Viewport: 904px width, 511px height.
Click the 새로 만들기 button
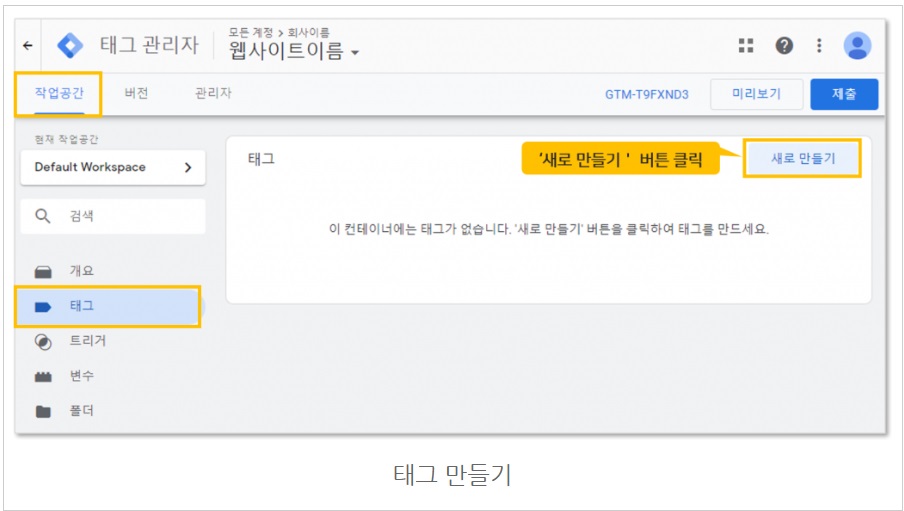coord(803,158)
